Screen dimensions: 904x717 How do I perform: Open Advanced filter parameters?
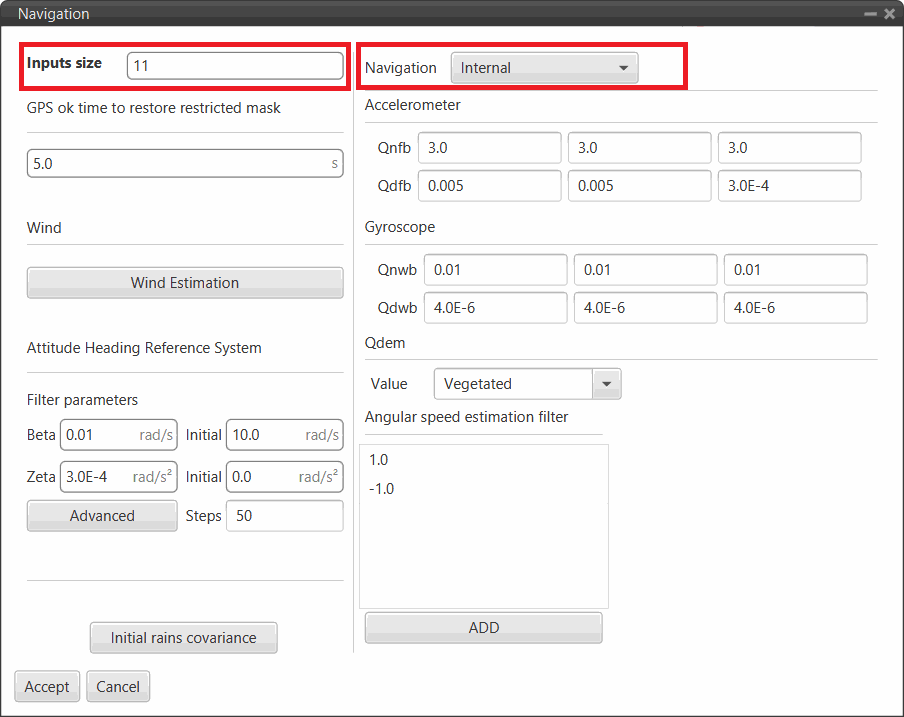102,516
